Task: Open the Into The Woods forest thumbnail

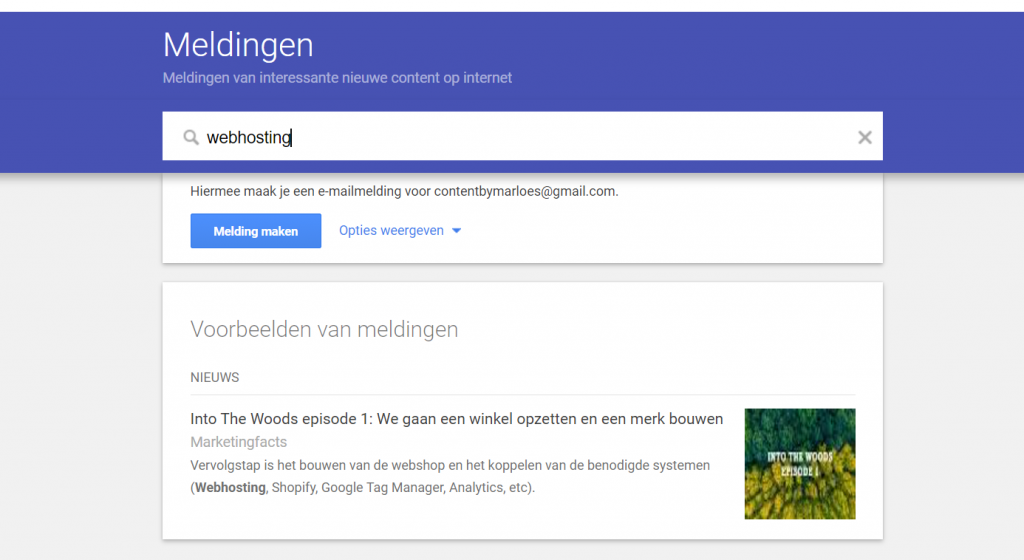Action: coord(799,463)
